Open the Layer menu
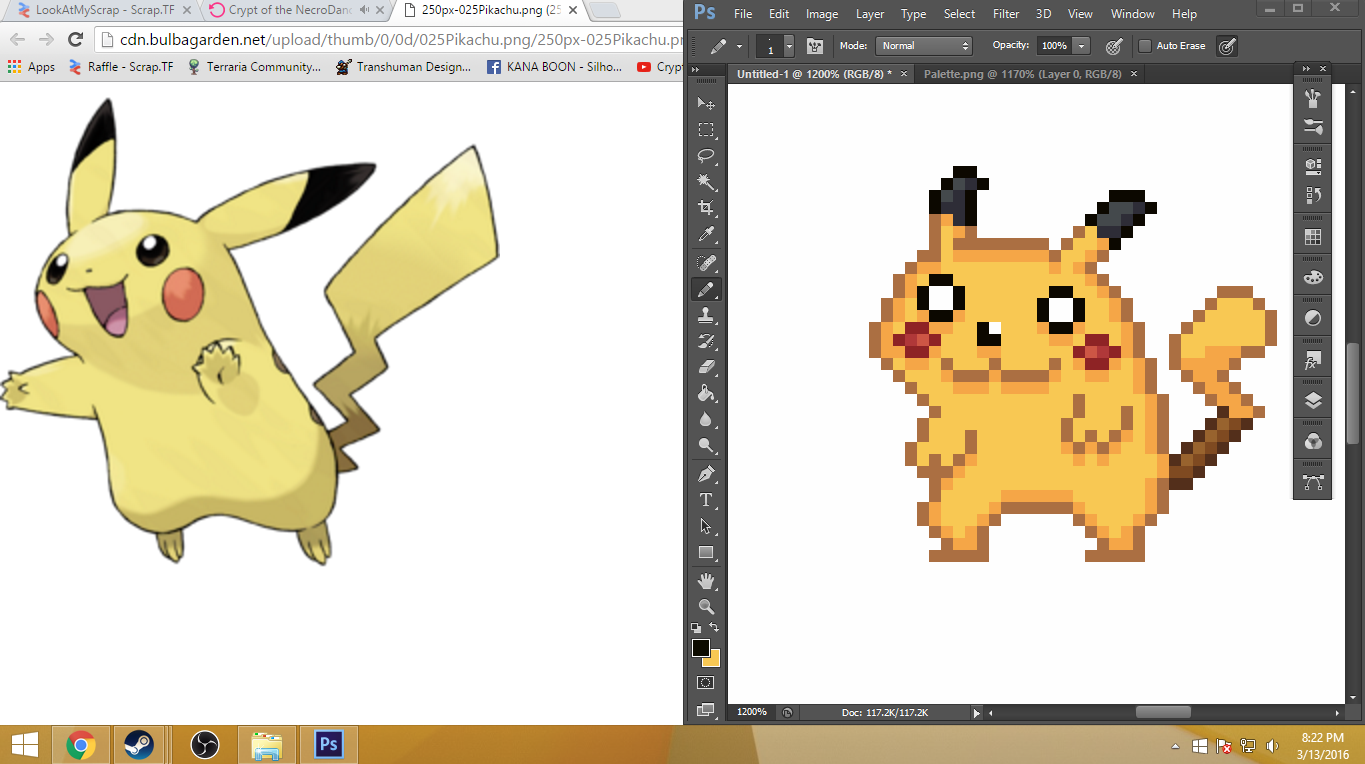Screen dimensions: 1365x764 pyautogui.click(x=870, y=14)
